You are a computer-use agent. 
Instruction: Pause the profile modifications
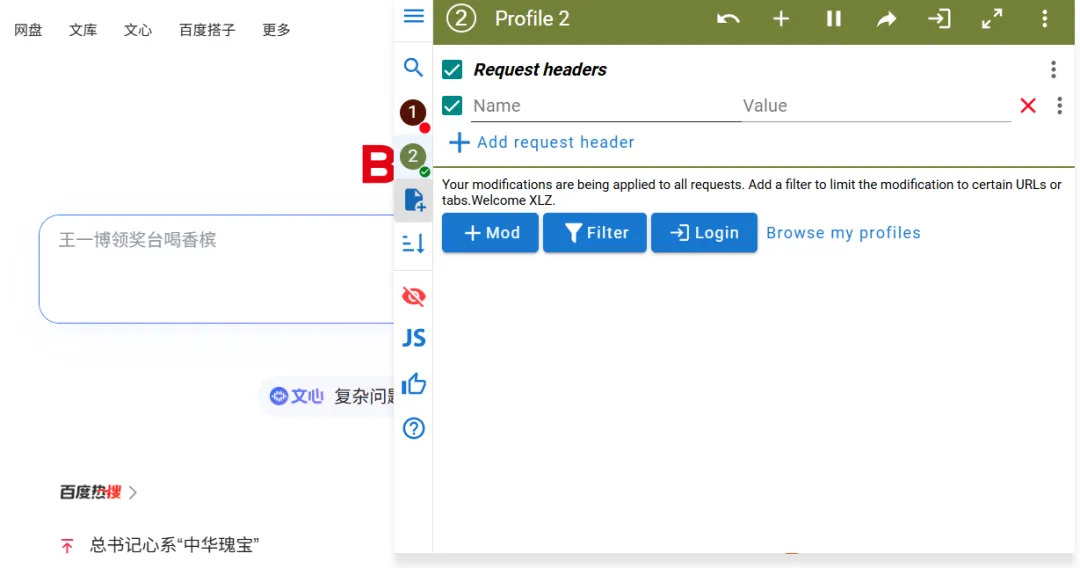pyautogui.click(x=833, y=19)
